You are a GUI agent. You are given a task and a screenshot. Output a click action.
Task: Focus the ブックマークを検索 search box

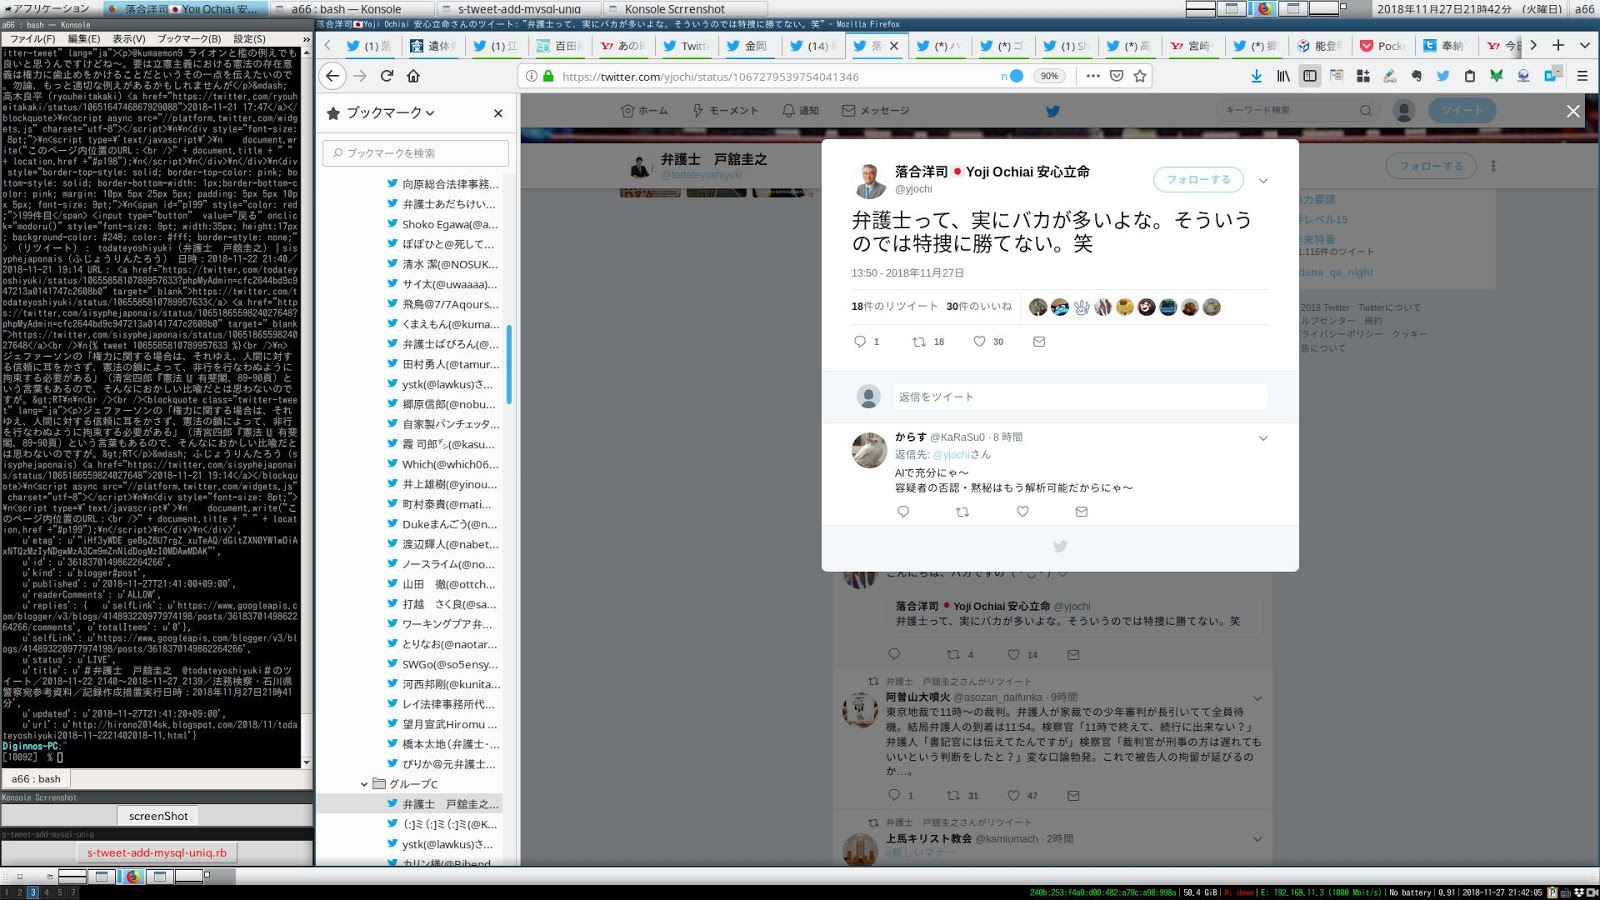[x=415, y=153]
